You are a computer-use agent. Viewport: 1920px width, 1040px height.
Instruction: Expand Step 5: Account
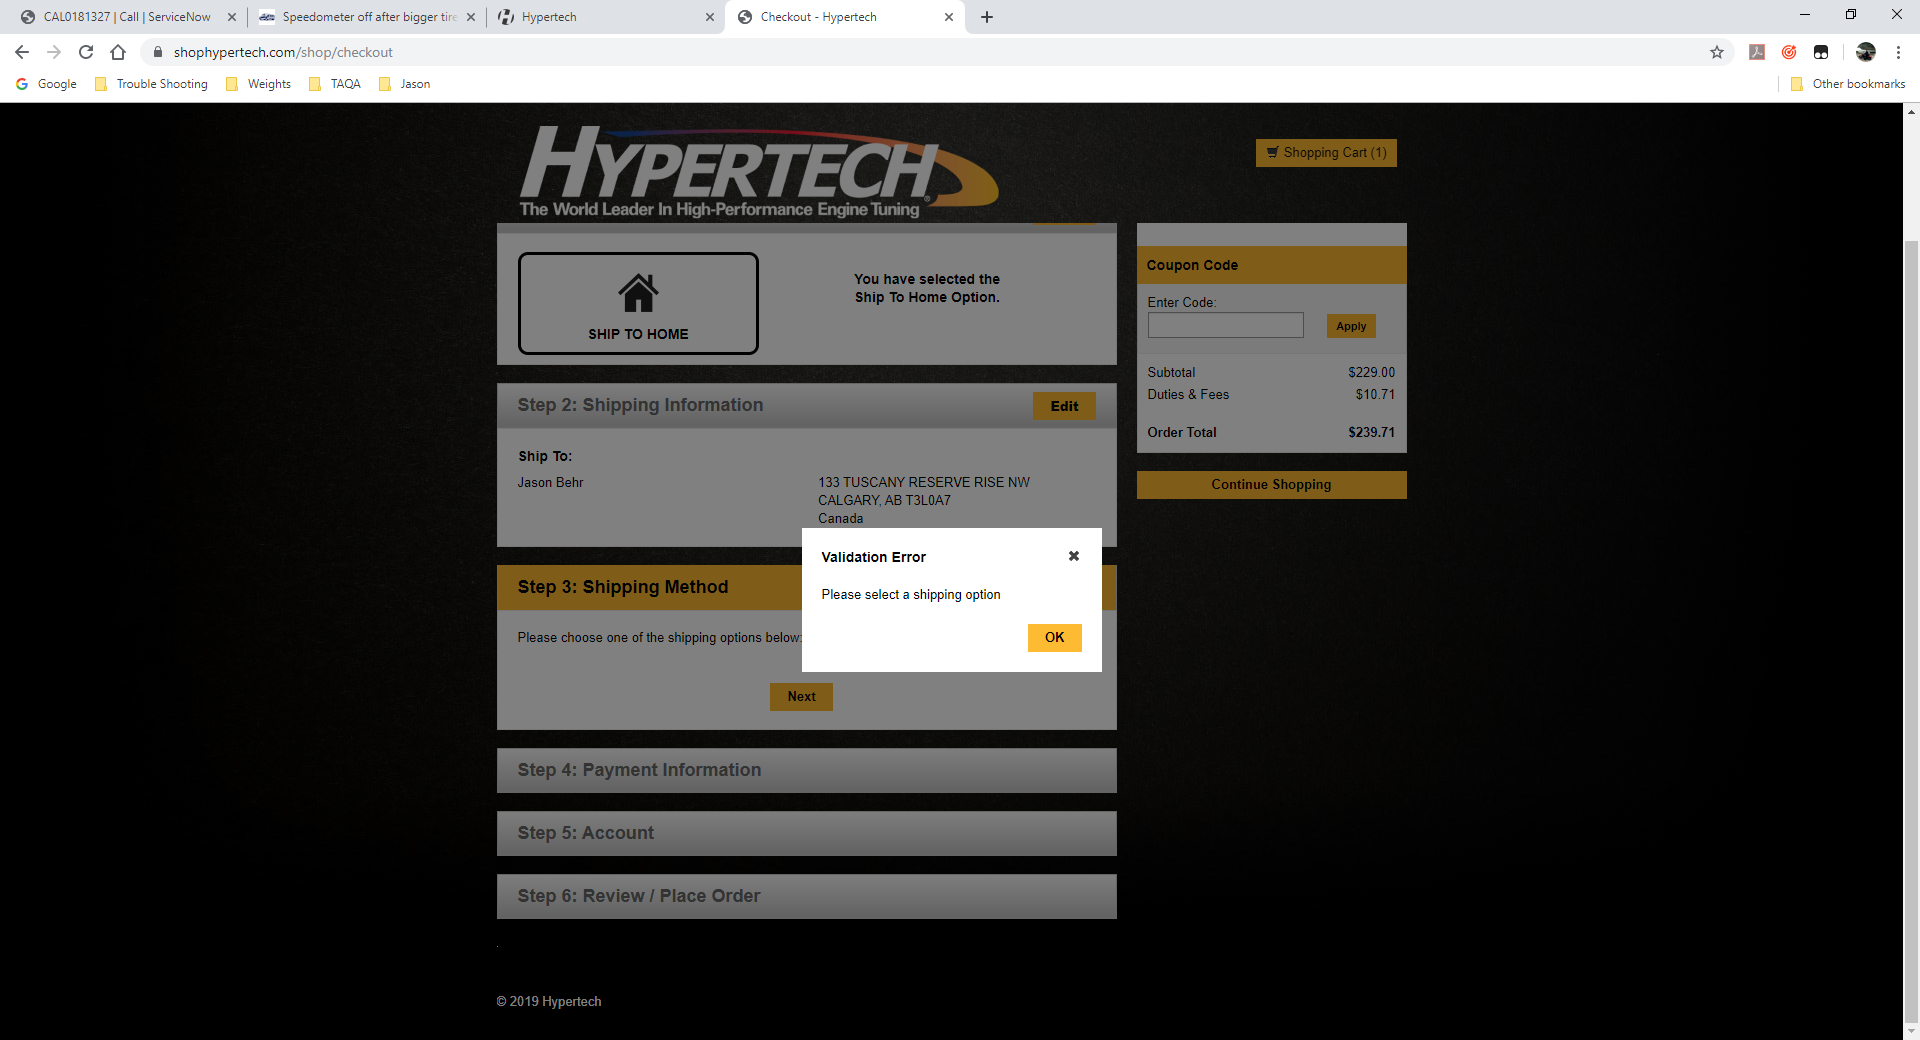tap(806, 833)
